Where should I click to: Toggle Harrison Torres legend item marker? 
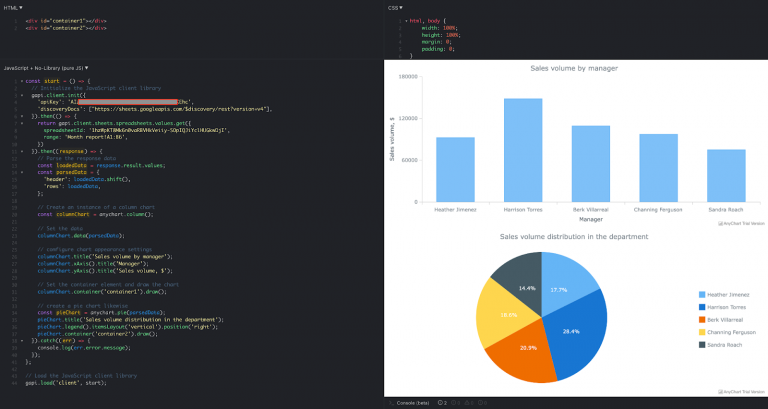tap(702, 307)
